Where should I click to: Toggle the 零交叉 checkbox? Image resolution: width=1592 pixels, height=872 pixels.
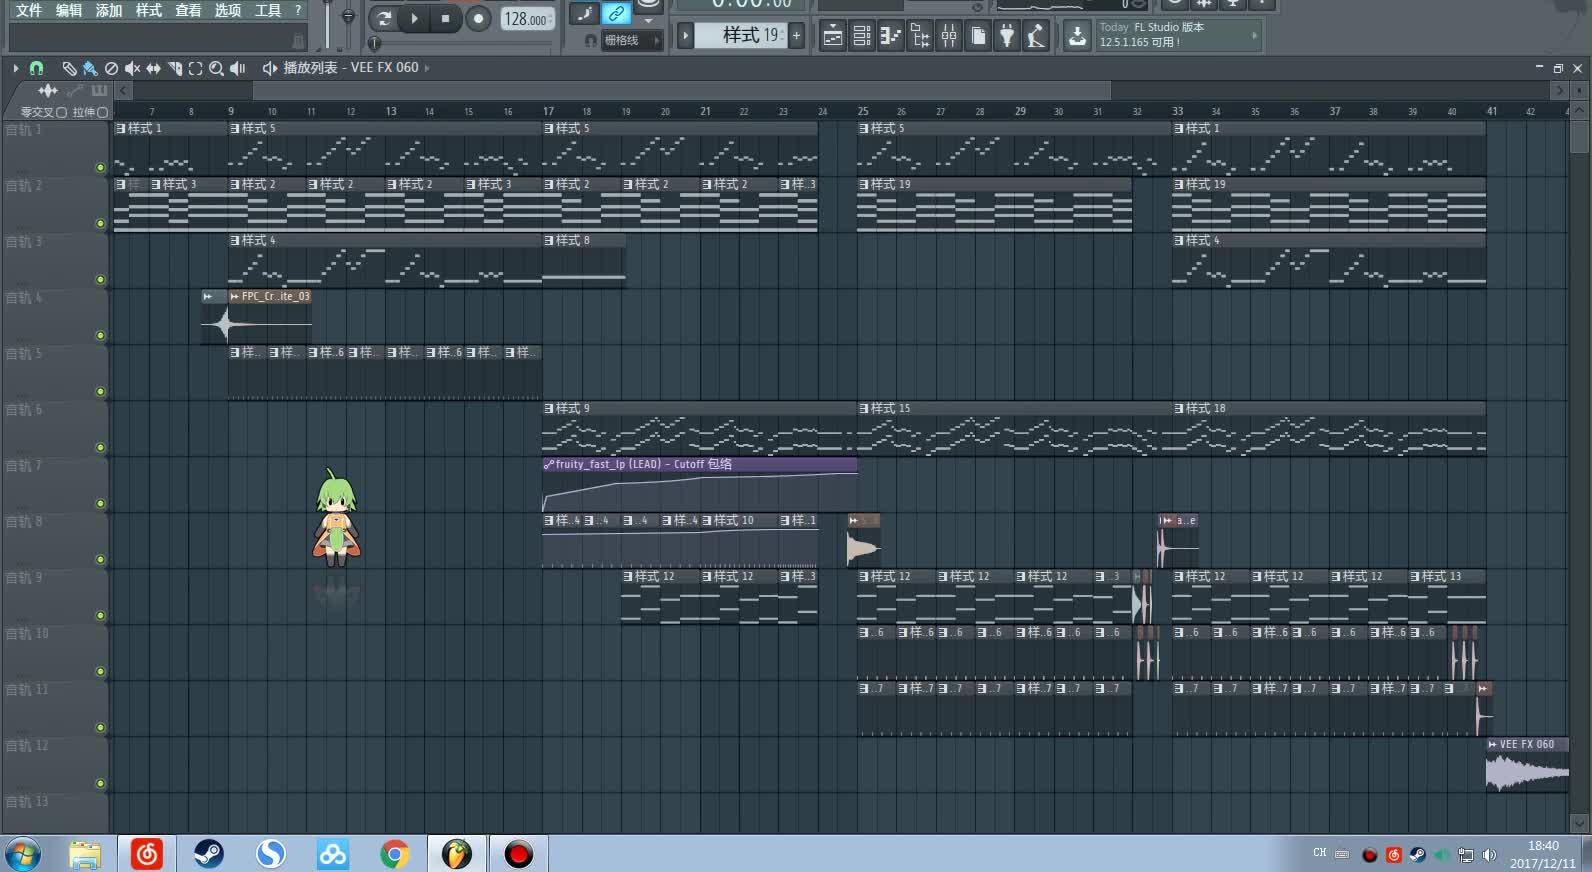tap(61, 112)
